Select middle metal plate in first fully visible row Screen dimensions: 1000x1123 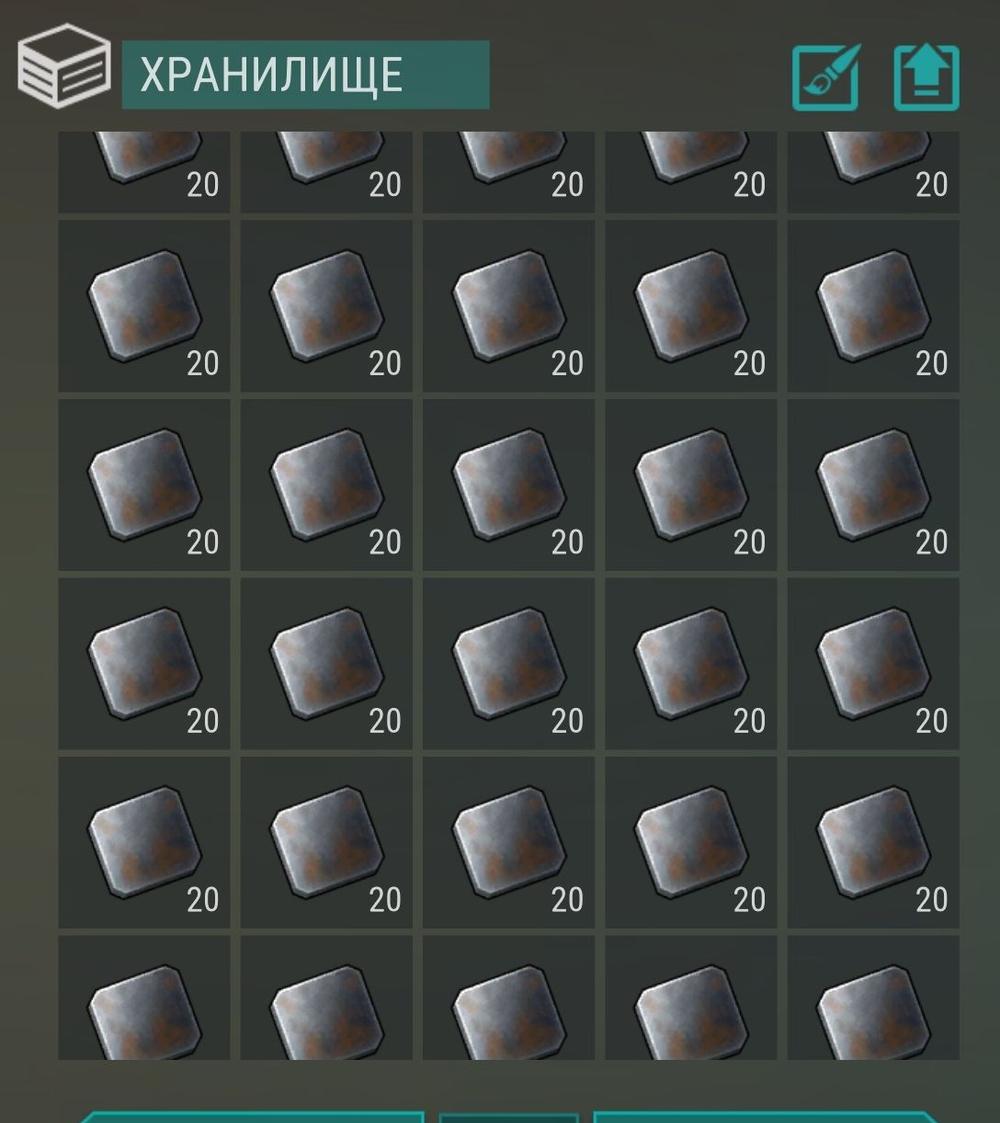click(509, 306)
